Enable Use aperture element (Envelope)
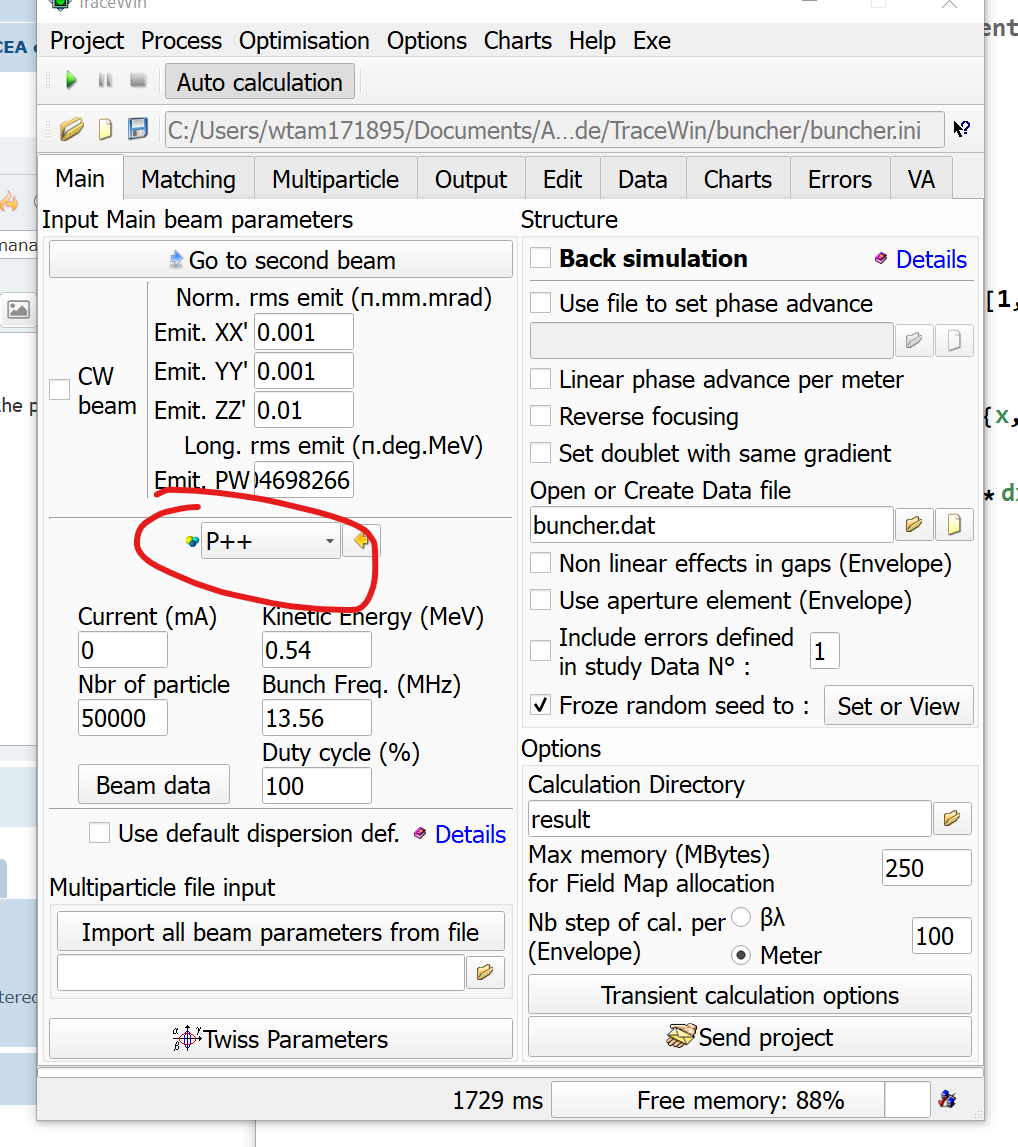 tap(540, 600)
